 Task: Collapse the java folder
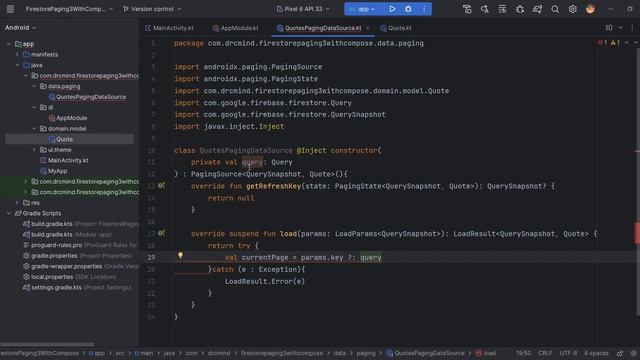[17, 65]
